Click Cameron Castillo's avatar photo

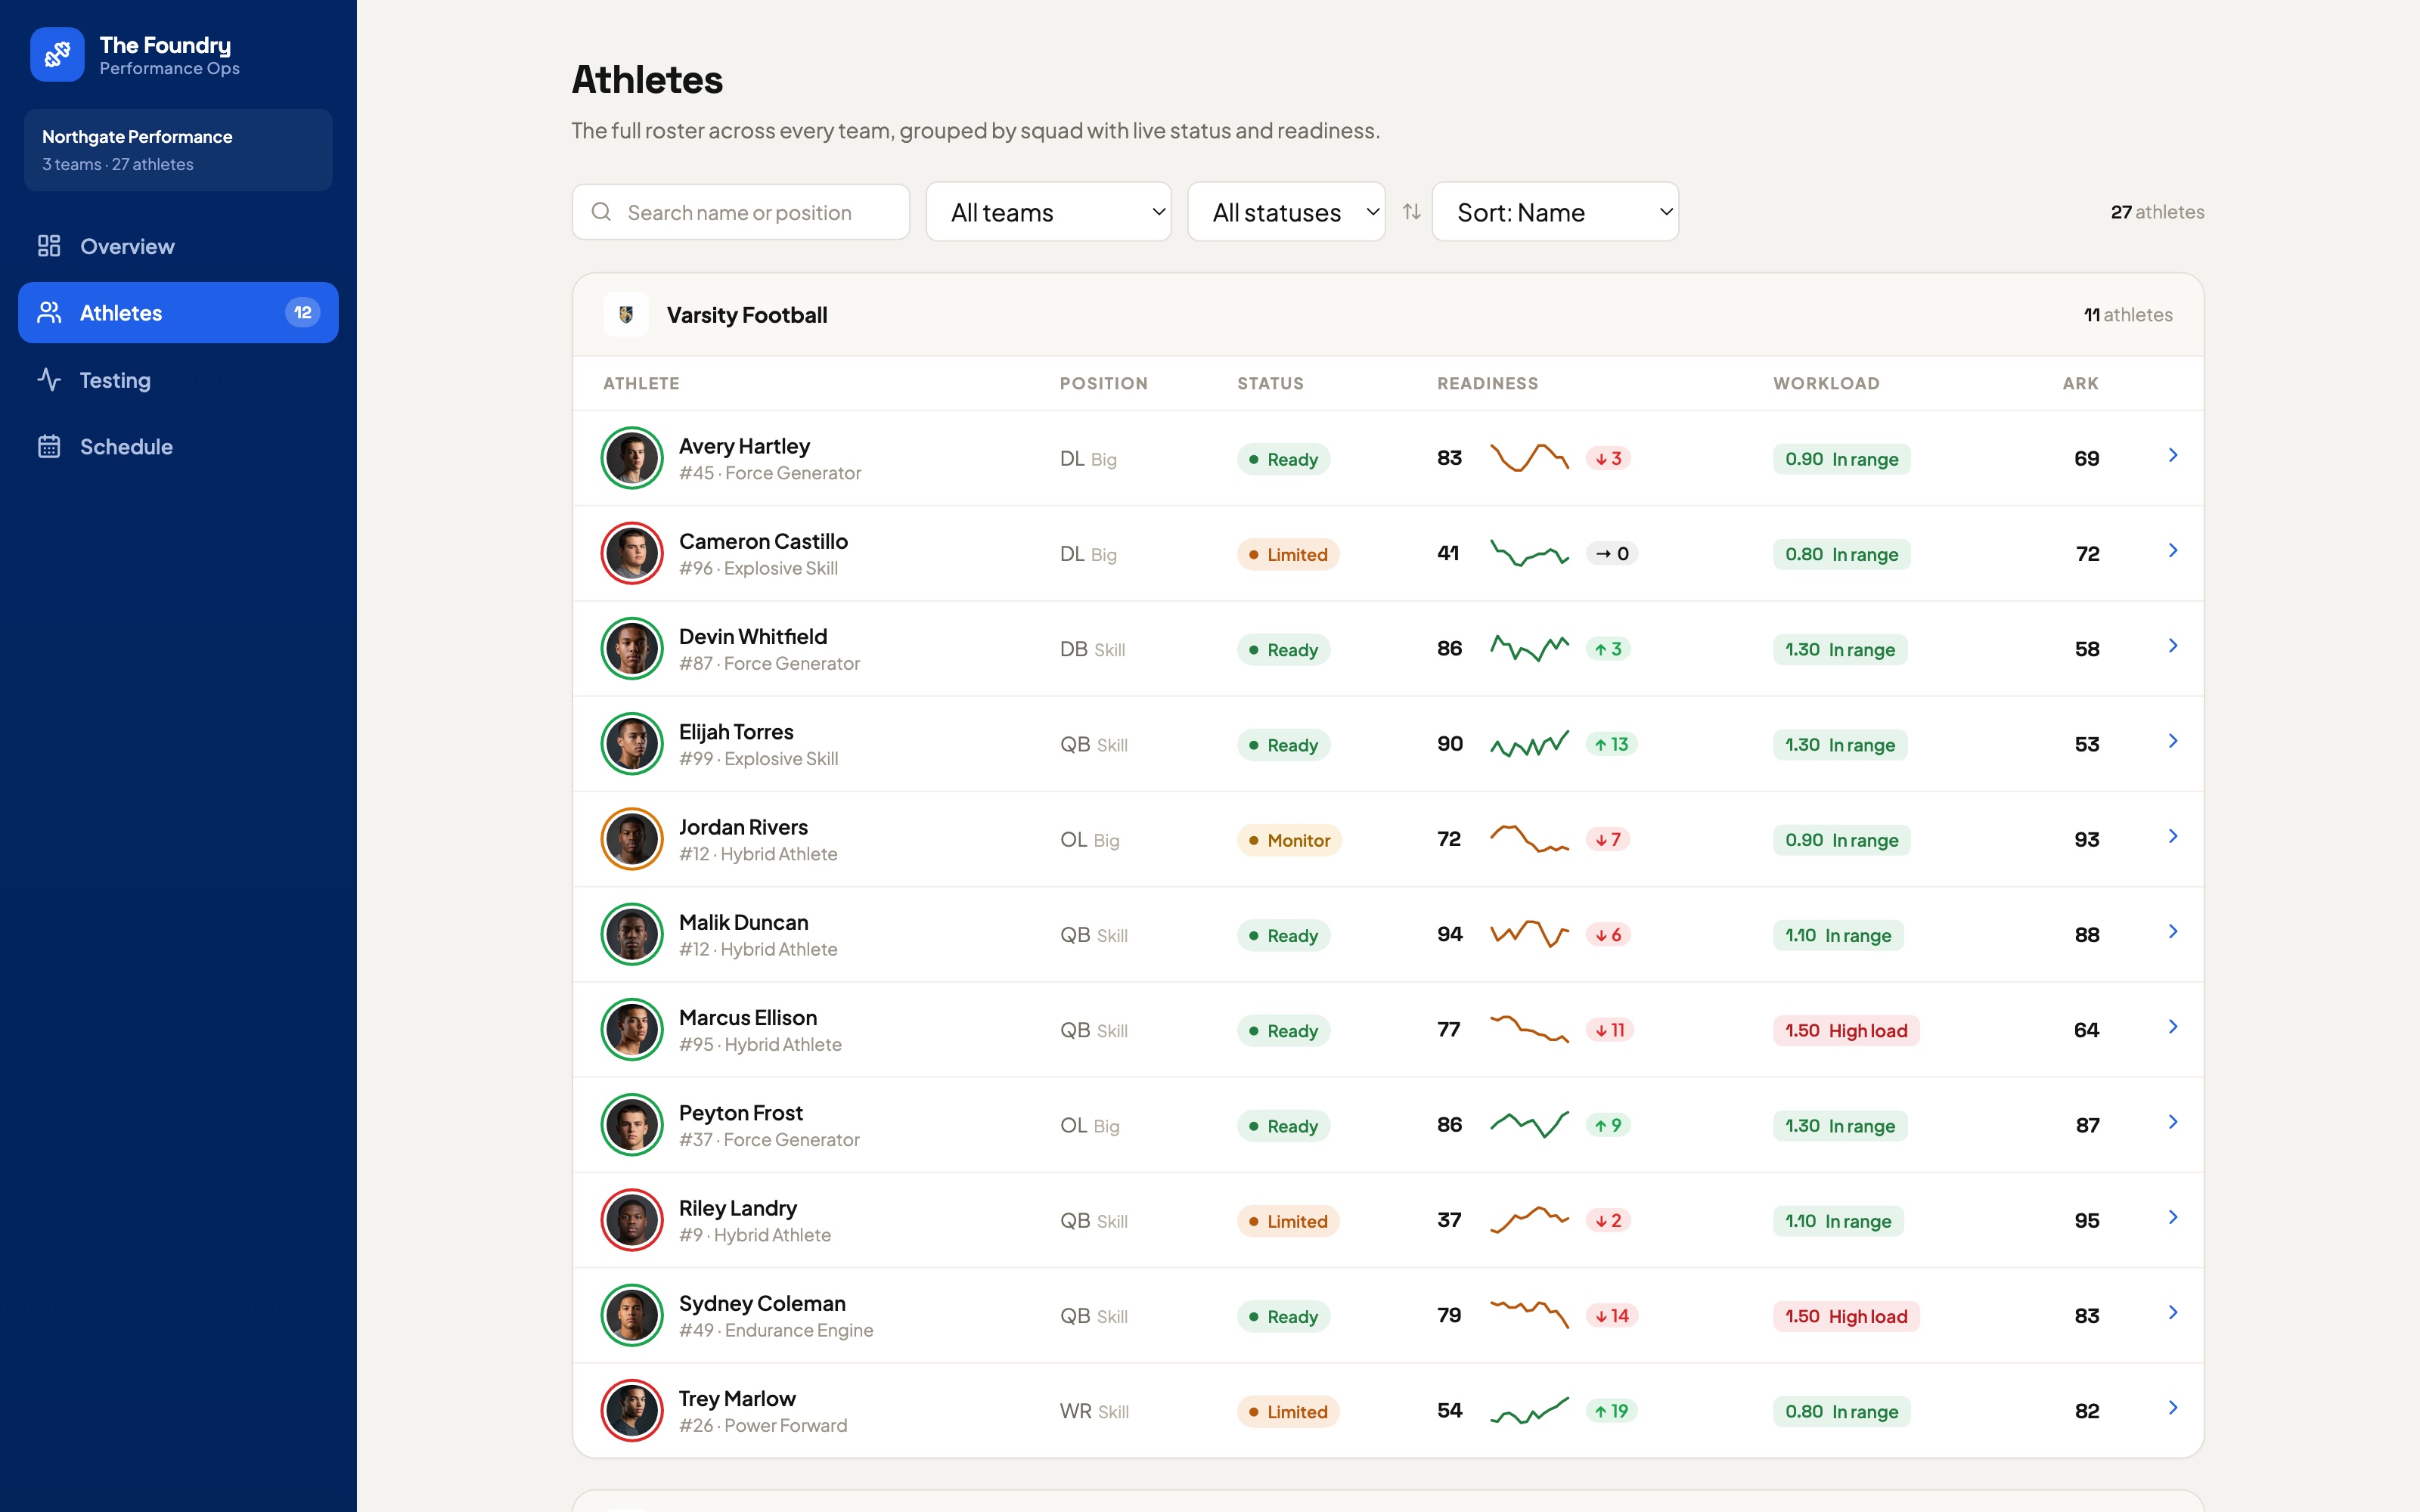click(x=632, y=553)
